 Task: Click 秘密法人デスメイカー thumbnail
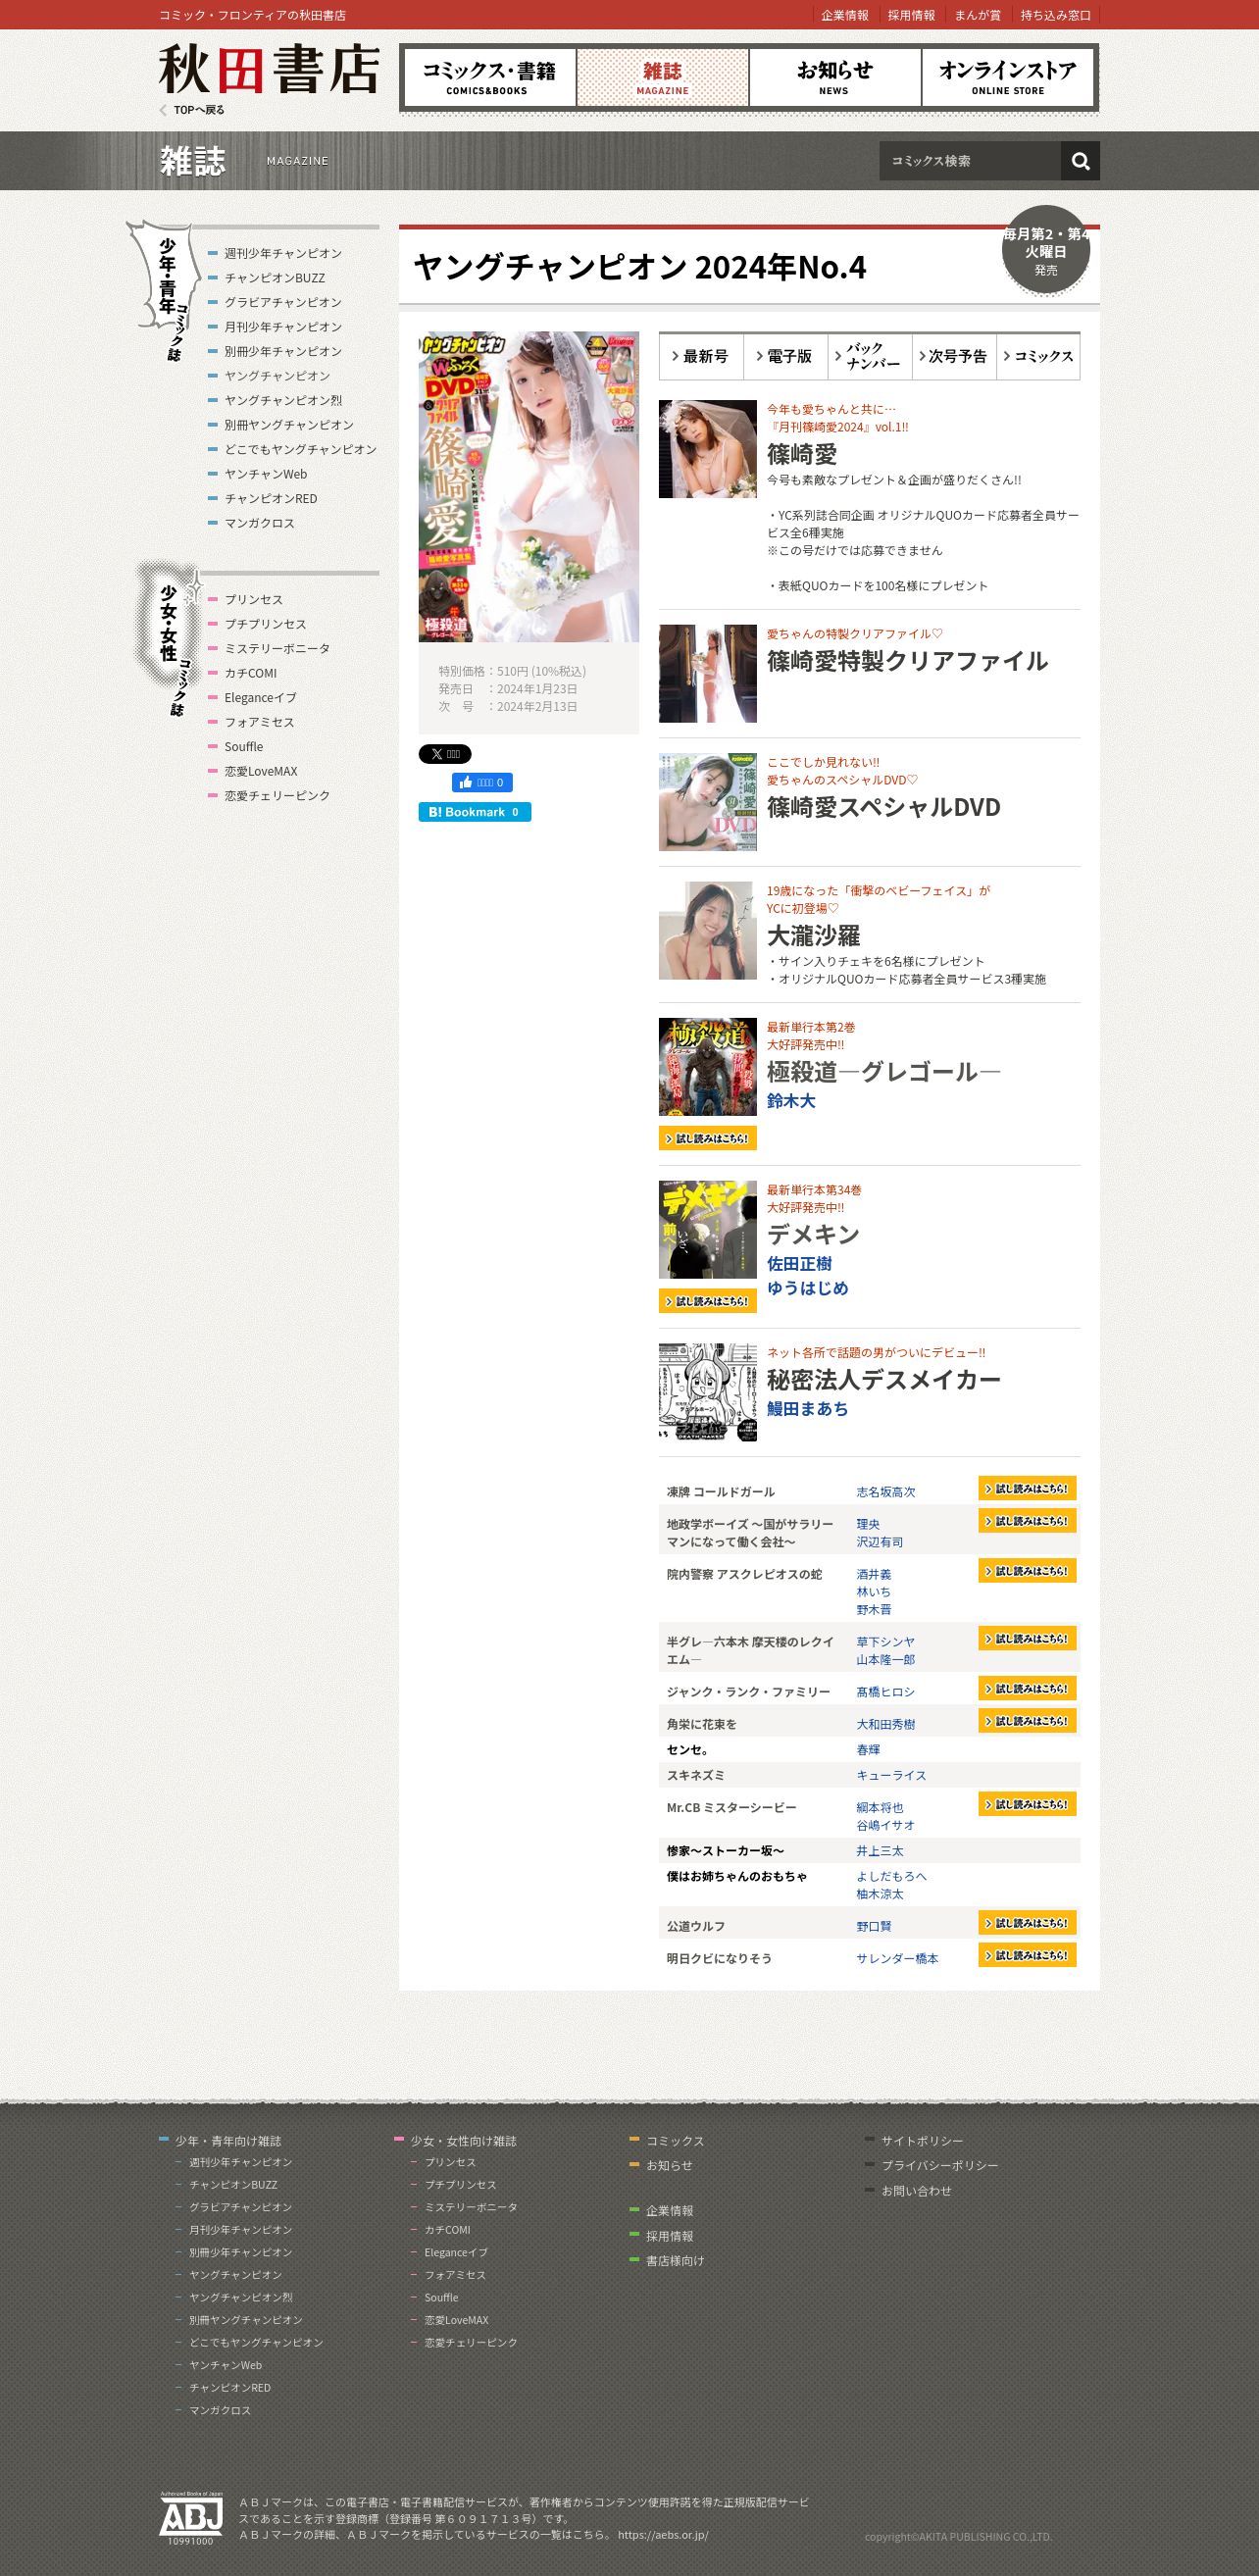coord(708,1392)
